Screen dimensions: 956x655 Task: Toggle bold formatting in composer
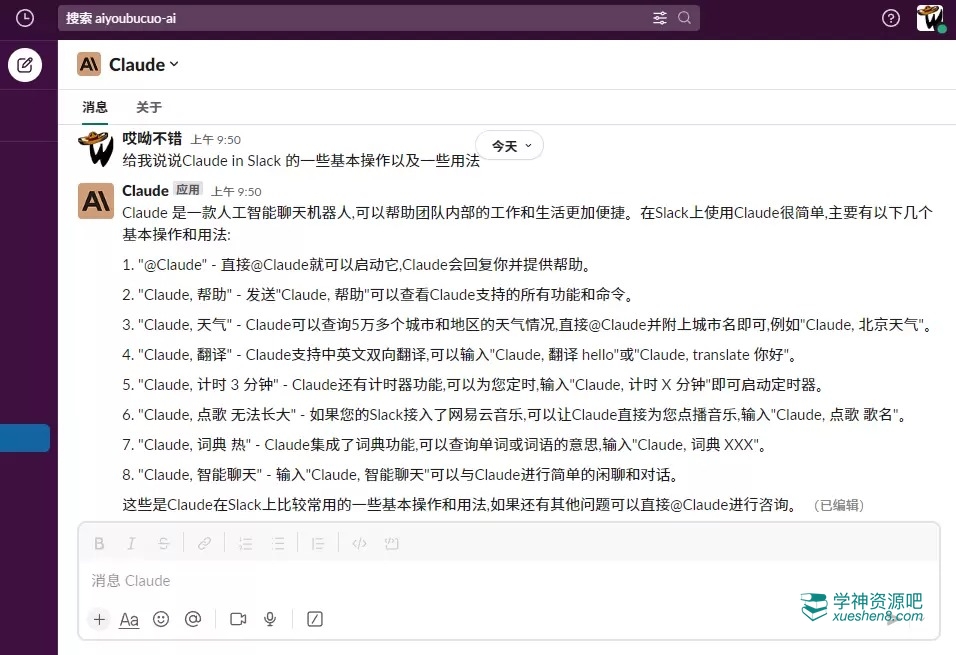99,544
